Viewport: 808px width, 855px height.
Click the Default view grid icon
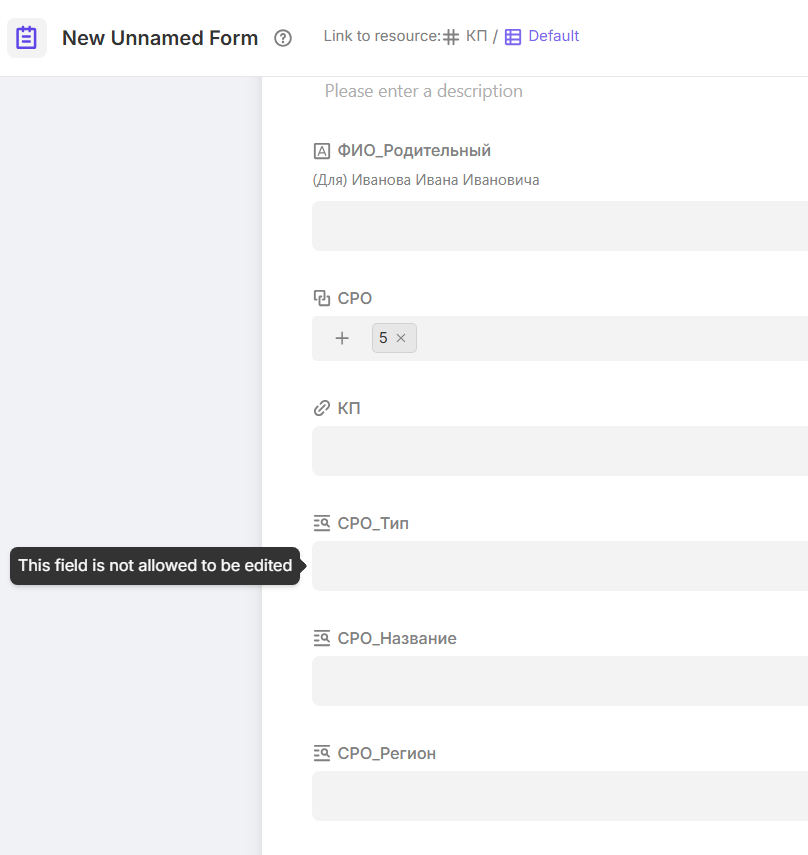coord(513,37)
